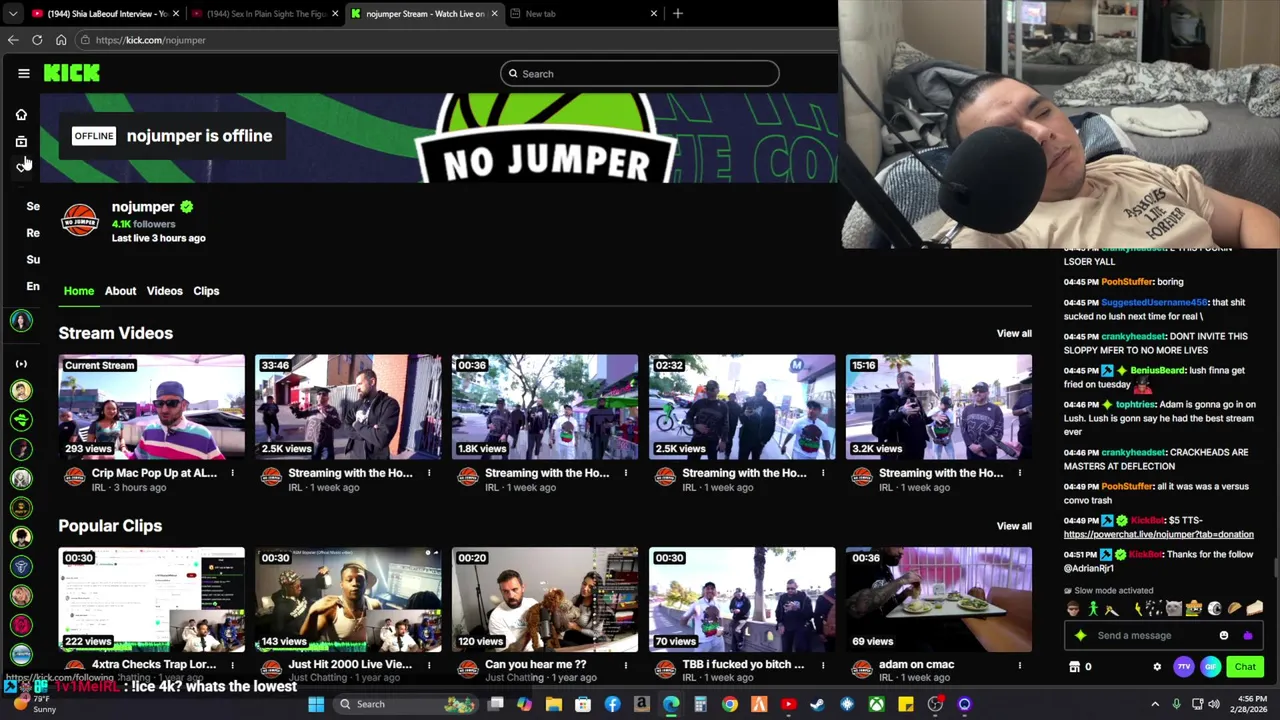Open the purple gift icon in chat input
The width and height of the screenshot is (1280, 720).
click(x=1248, y=635)
